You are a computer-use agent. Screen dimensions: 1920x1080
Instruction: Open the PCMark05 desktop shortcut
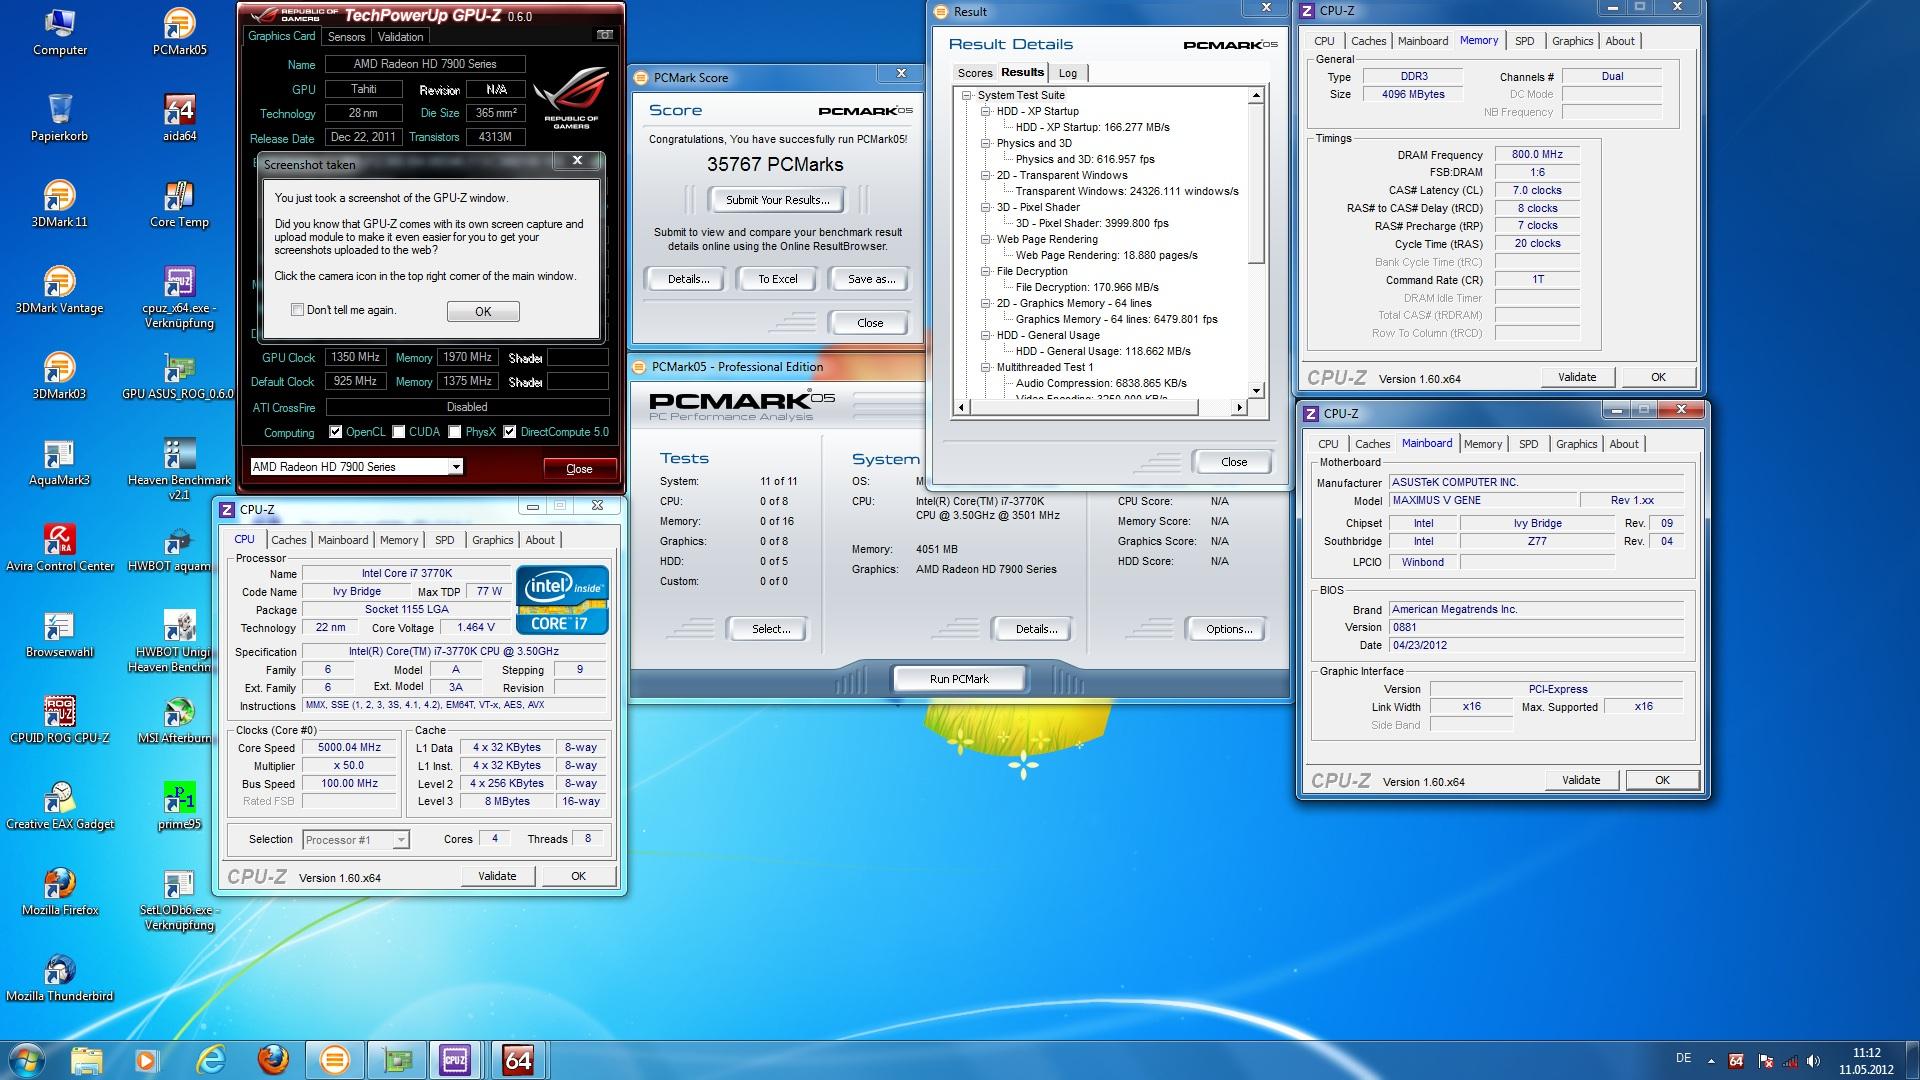click(x=179, y=32)
